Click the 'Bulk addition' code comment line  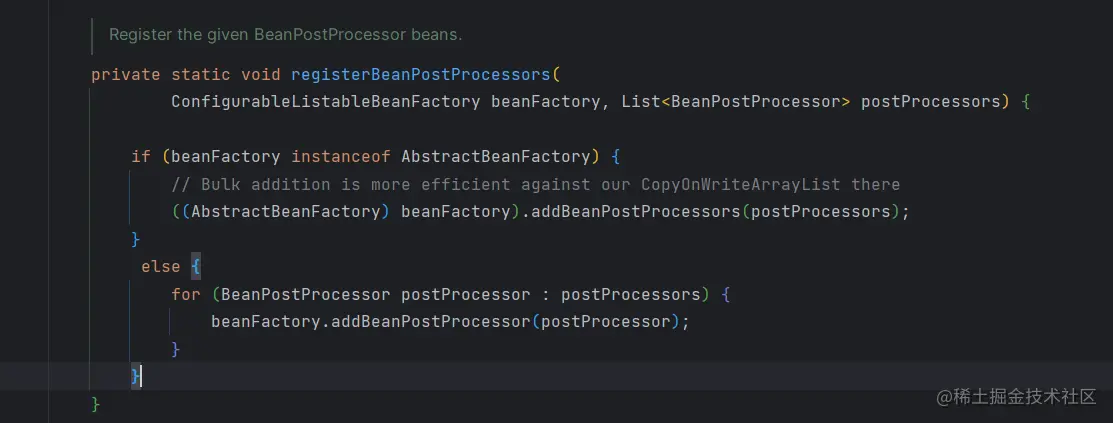(x=535, y=184)
